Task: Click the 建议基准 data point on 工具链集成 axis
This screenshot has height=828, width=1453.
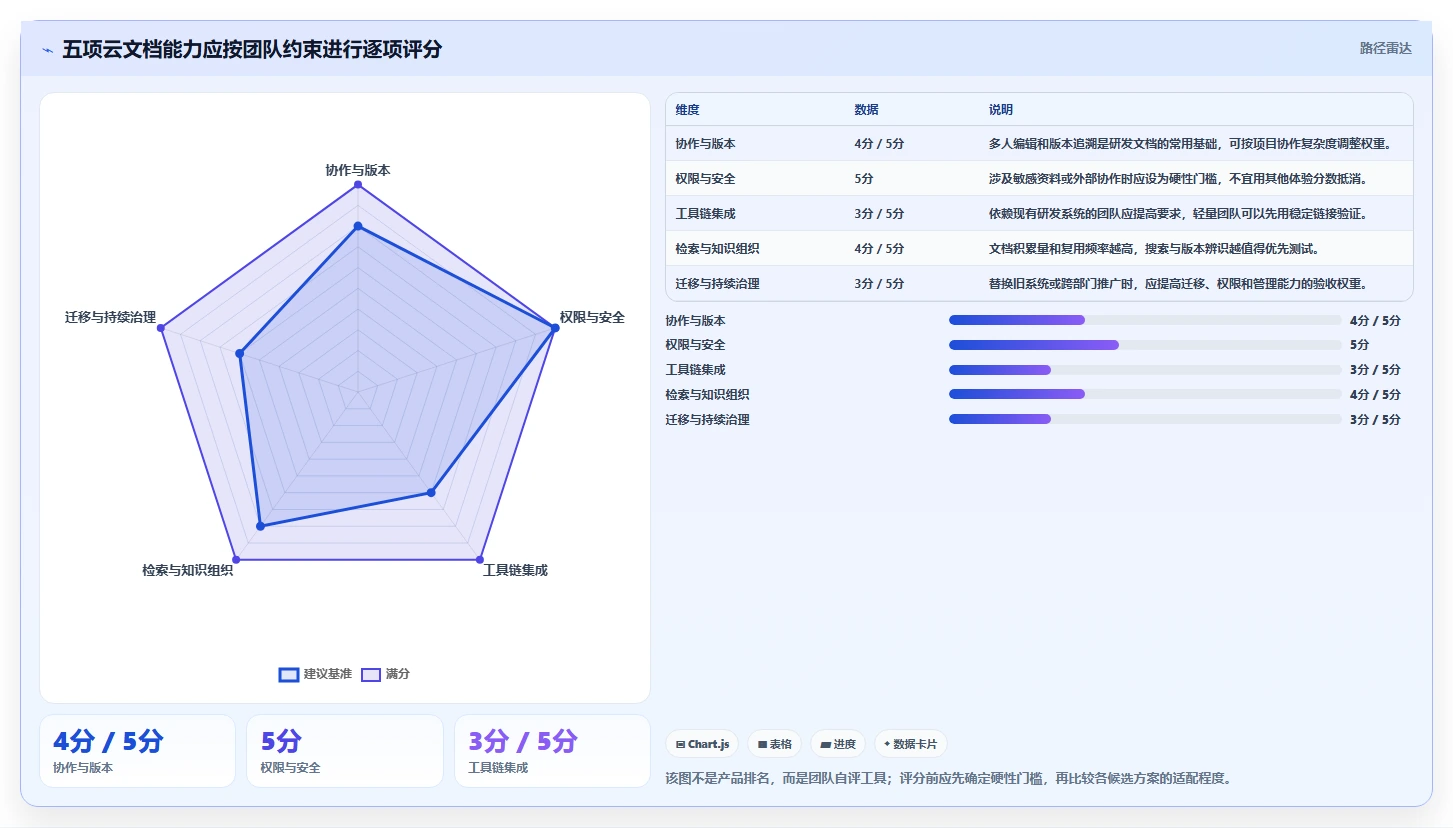Action: (x=431, y=492)
